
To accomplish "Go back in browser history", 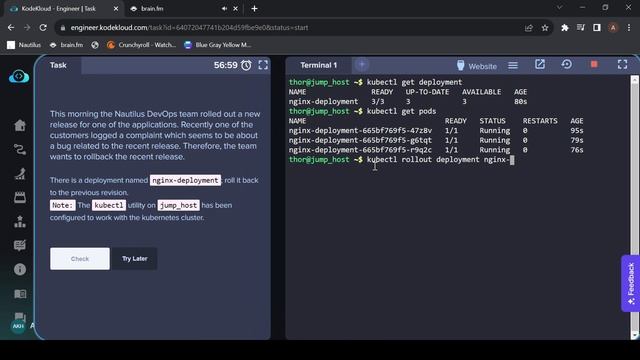I will coord(11,28).
